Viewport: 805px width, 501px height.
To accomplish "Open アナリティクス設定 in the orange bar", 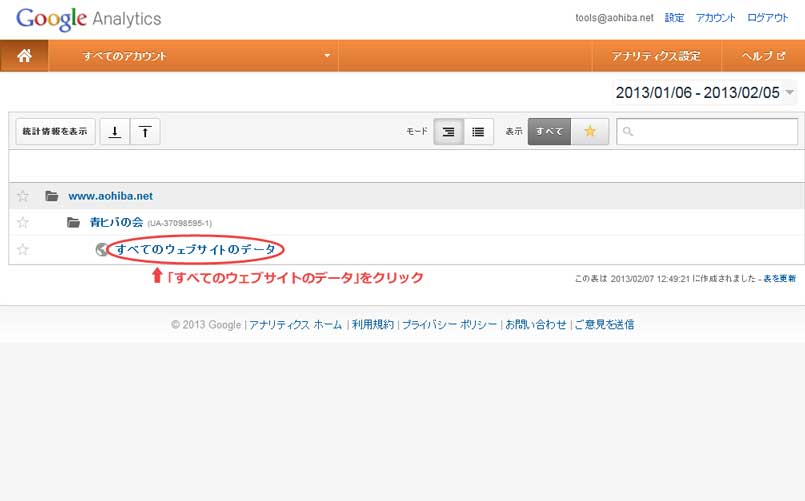I will (656, 56).
